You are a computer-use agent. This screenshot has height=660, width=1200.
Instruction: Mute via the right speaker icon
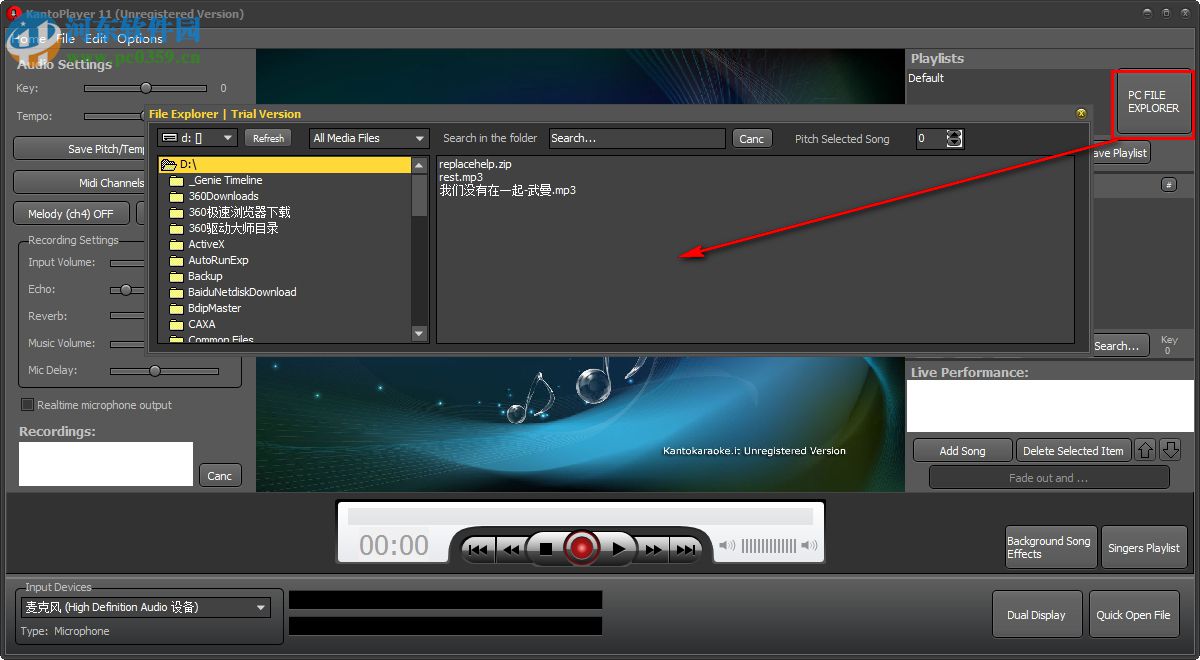click(x=809, y=546)
